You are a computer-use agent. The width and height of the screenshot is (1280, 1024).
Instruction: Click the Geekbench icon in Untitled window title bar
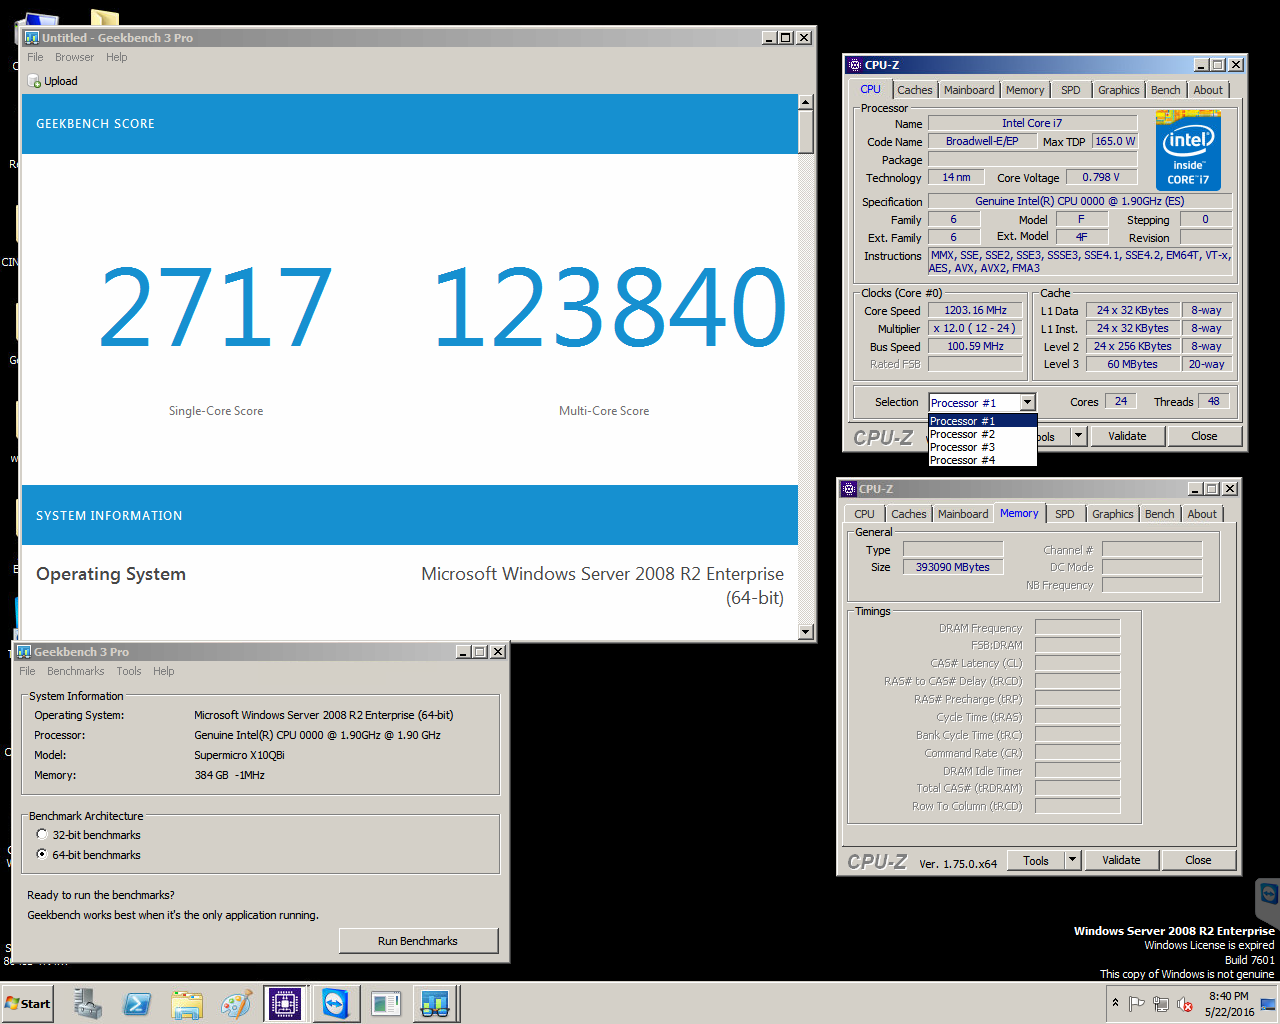(x=32, y=38)
